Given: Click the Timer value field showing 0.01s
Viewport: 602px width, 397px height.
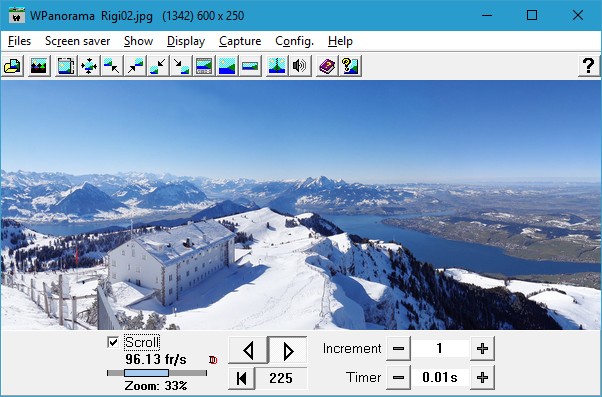Looking at the screenshot, I should [440, 377].
